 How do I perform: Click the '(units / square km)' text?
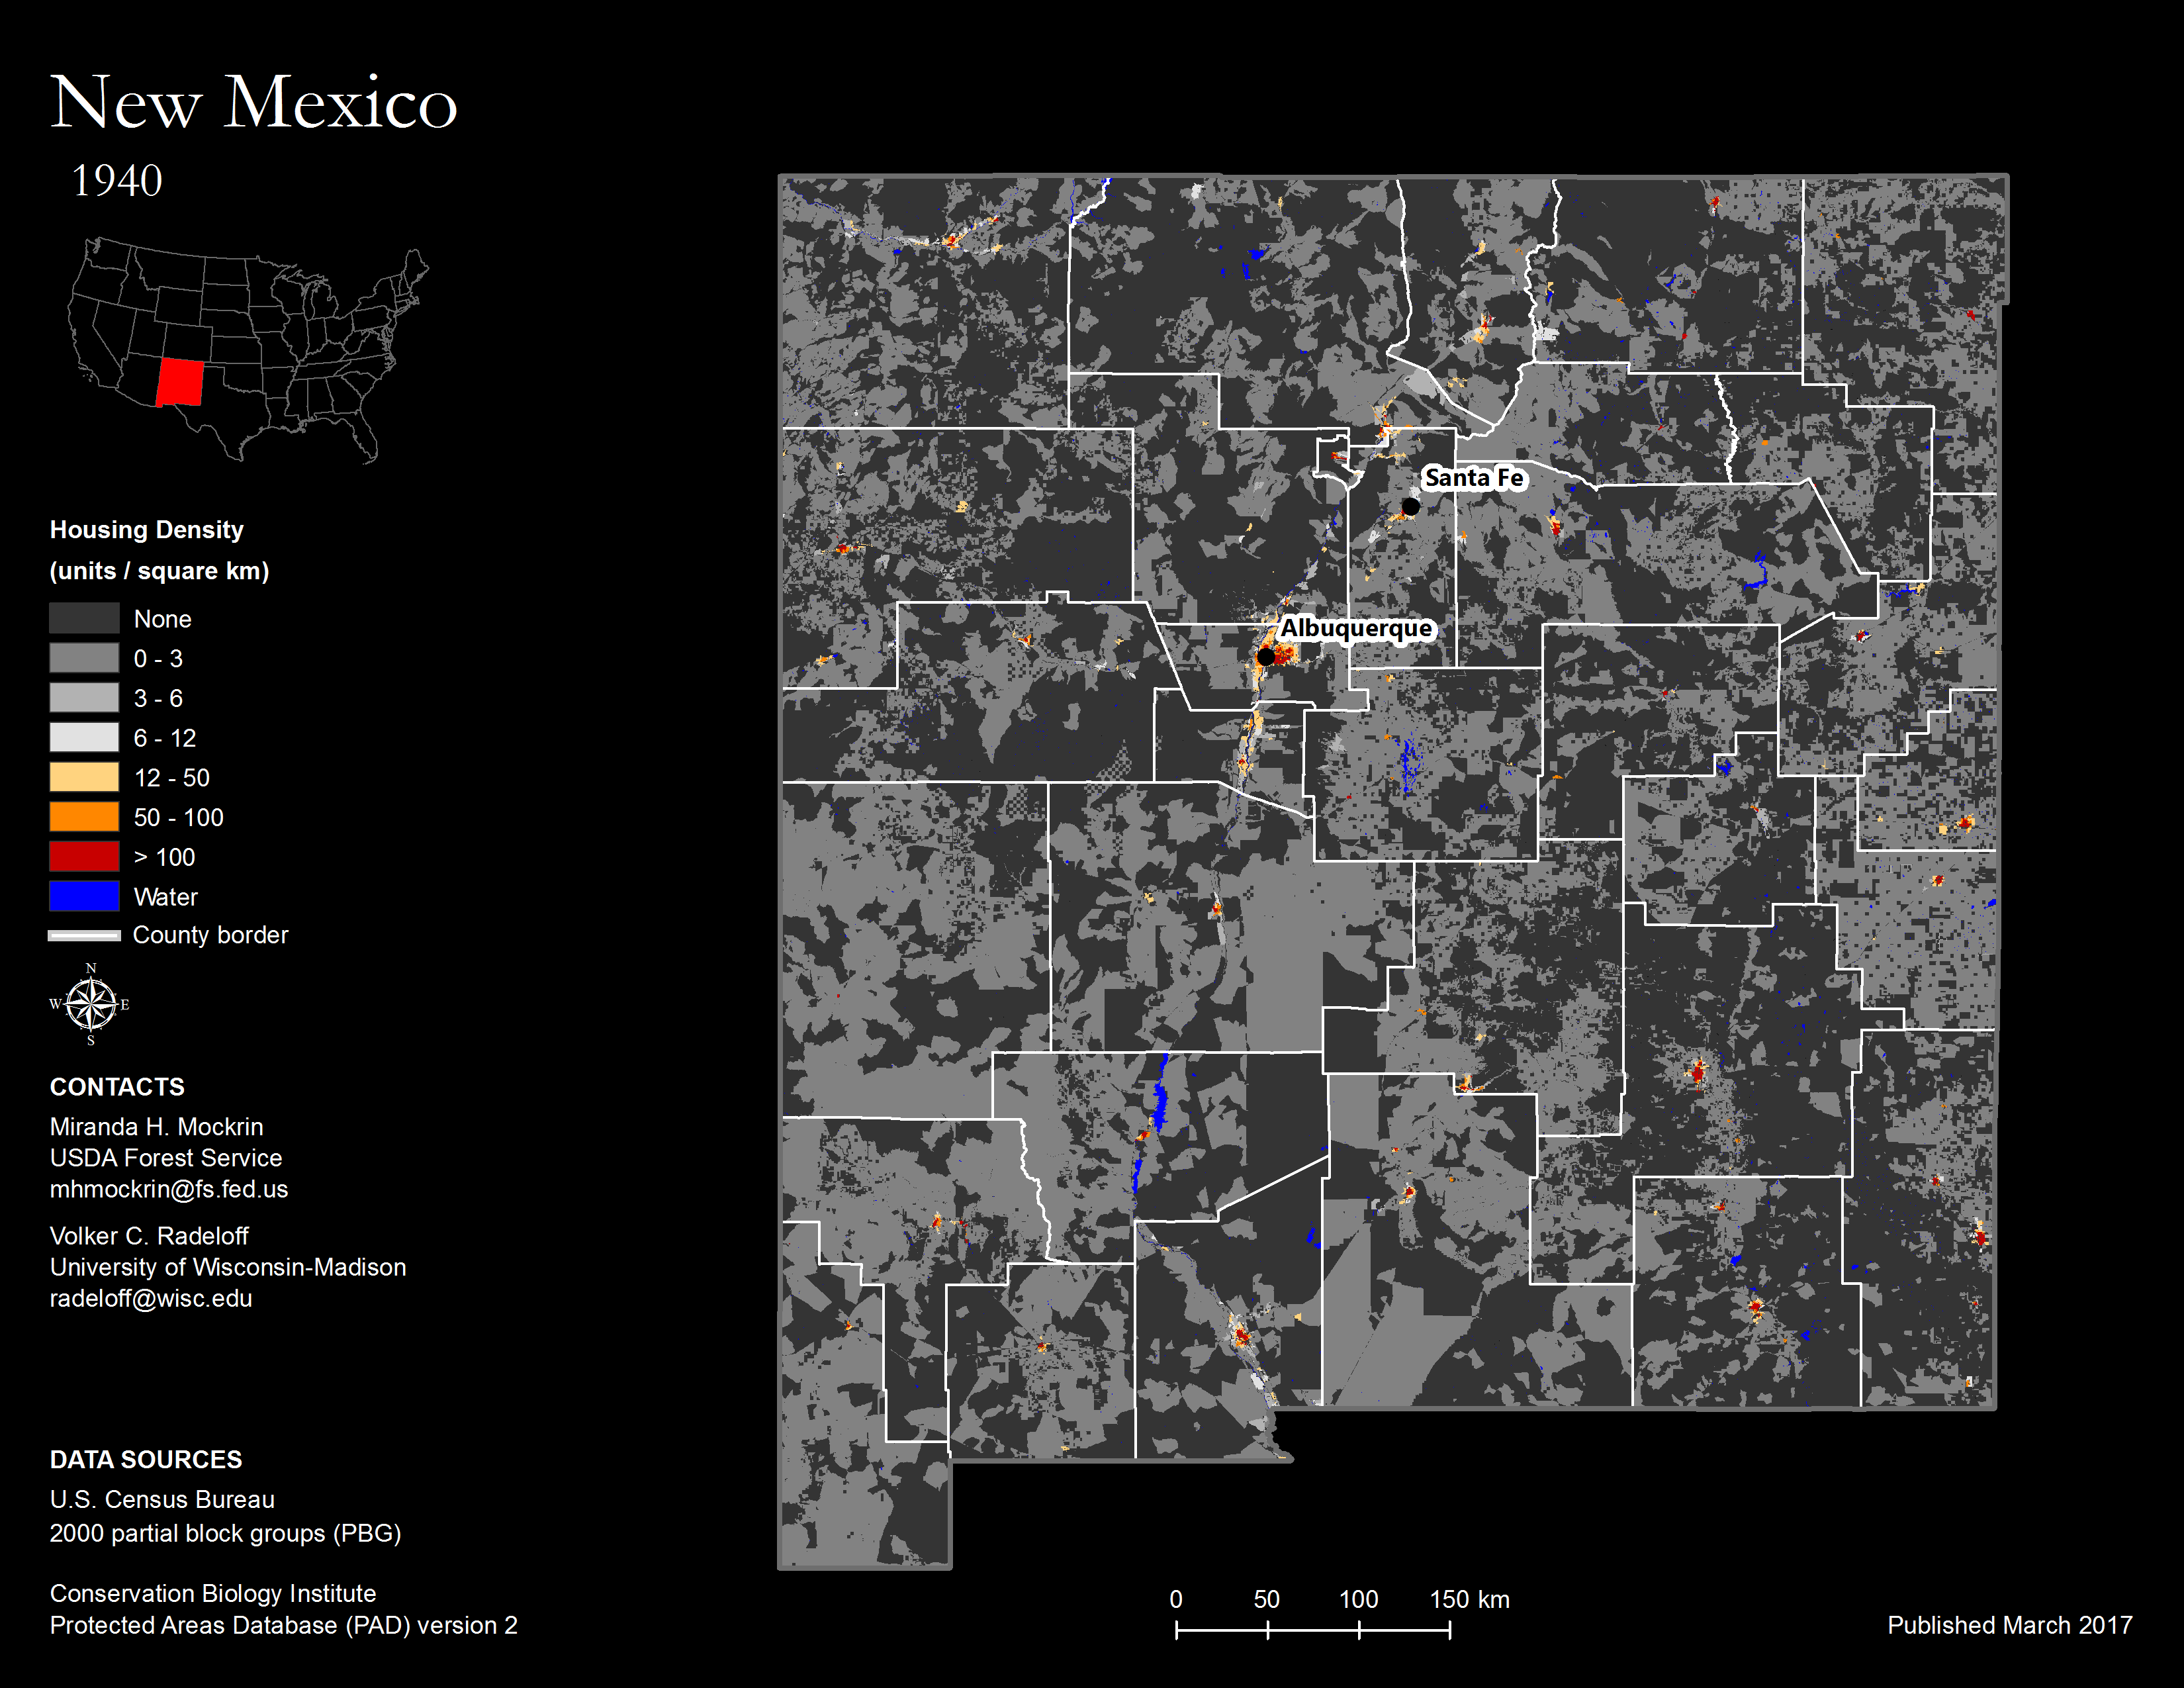pyautogui.click(x=160, y=571)
